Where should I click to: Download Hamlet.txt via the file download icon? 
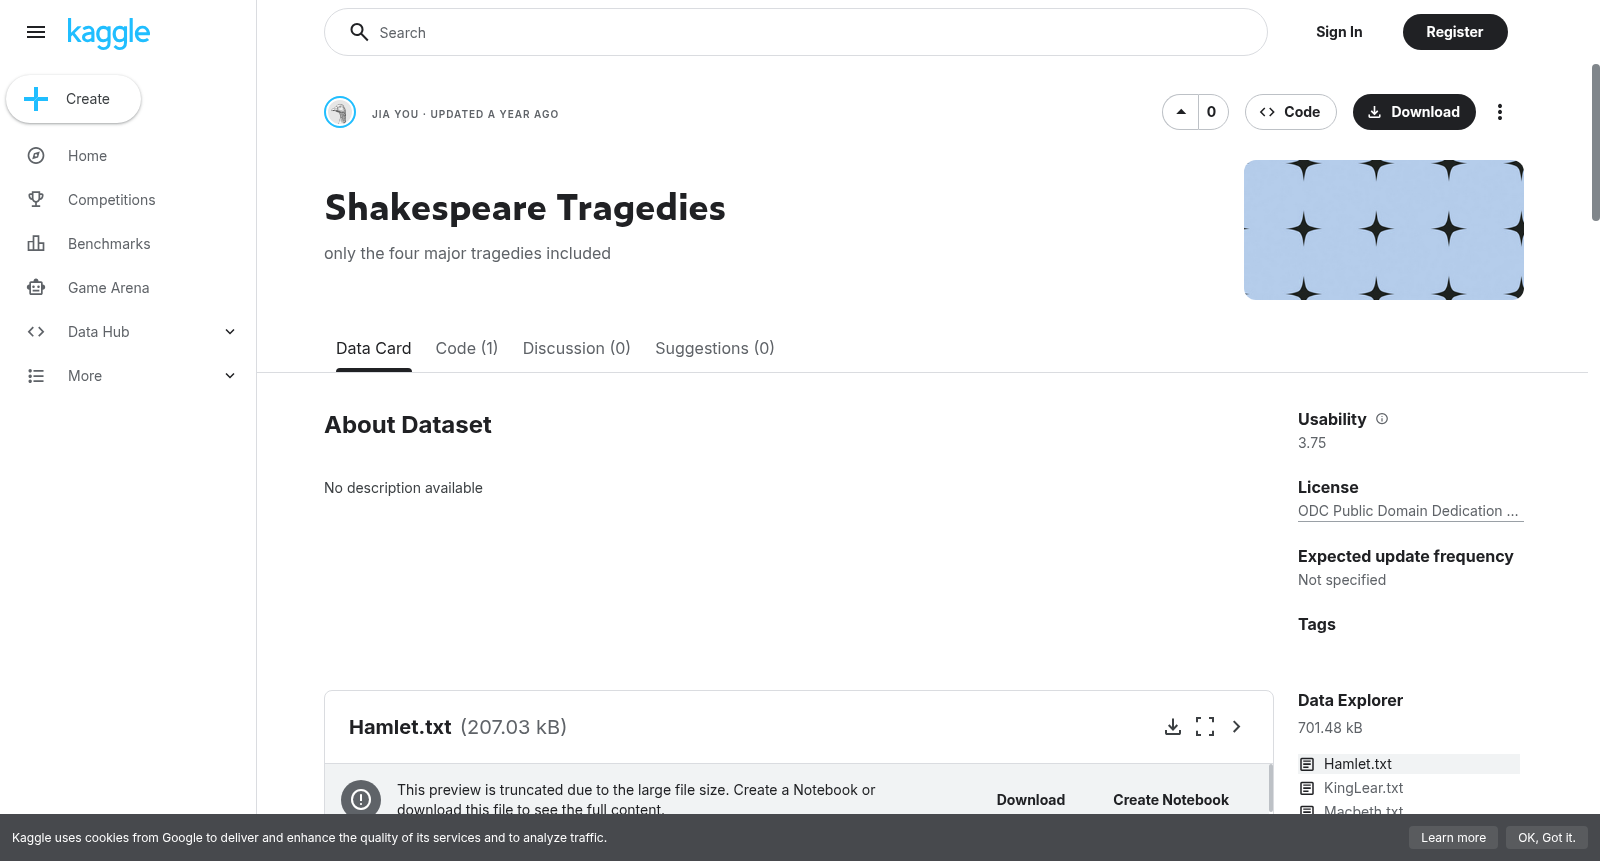[x=1173, y=727]
